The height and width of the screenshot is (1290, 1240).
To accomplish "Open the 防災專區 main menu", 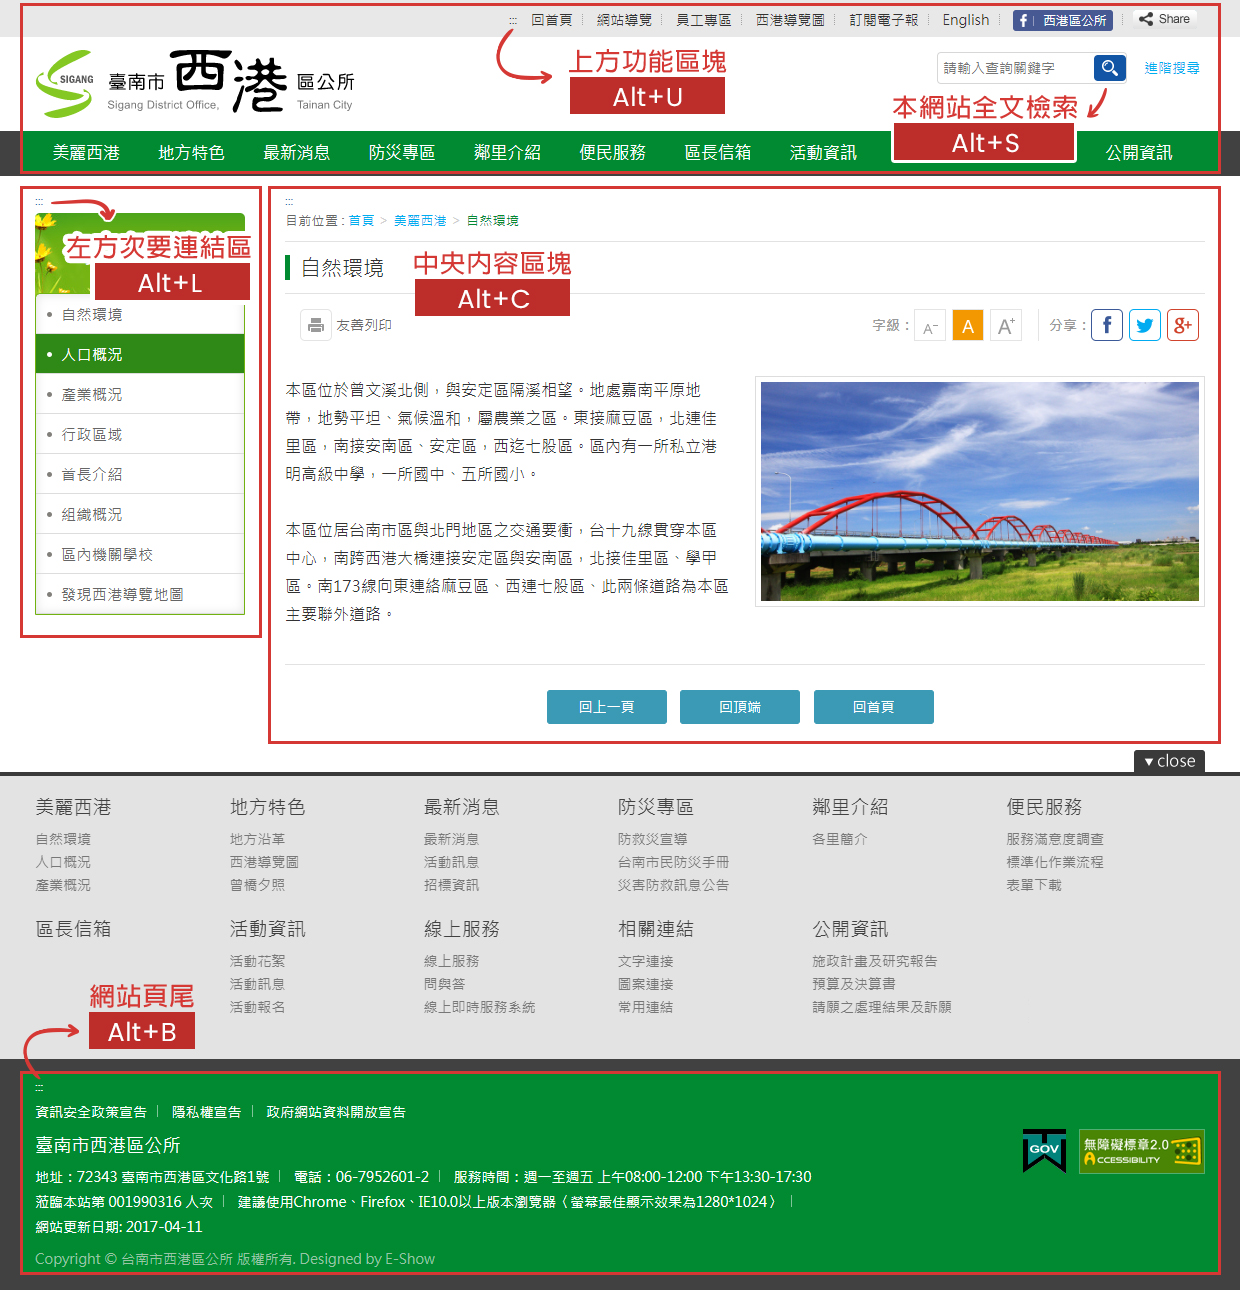I will click(402, 153).
